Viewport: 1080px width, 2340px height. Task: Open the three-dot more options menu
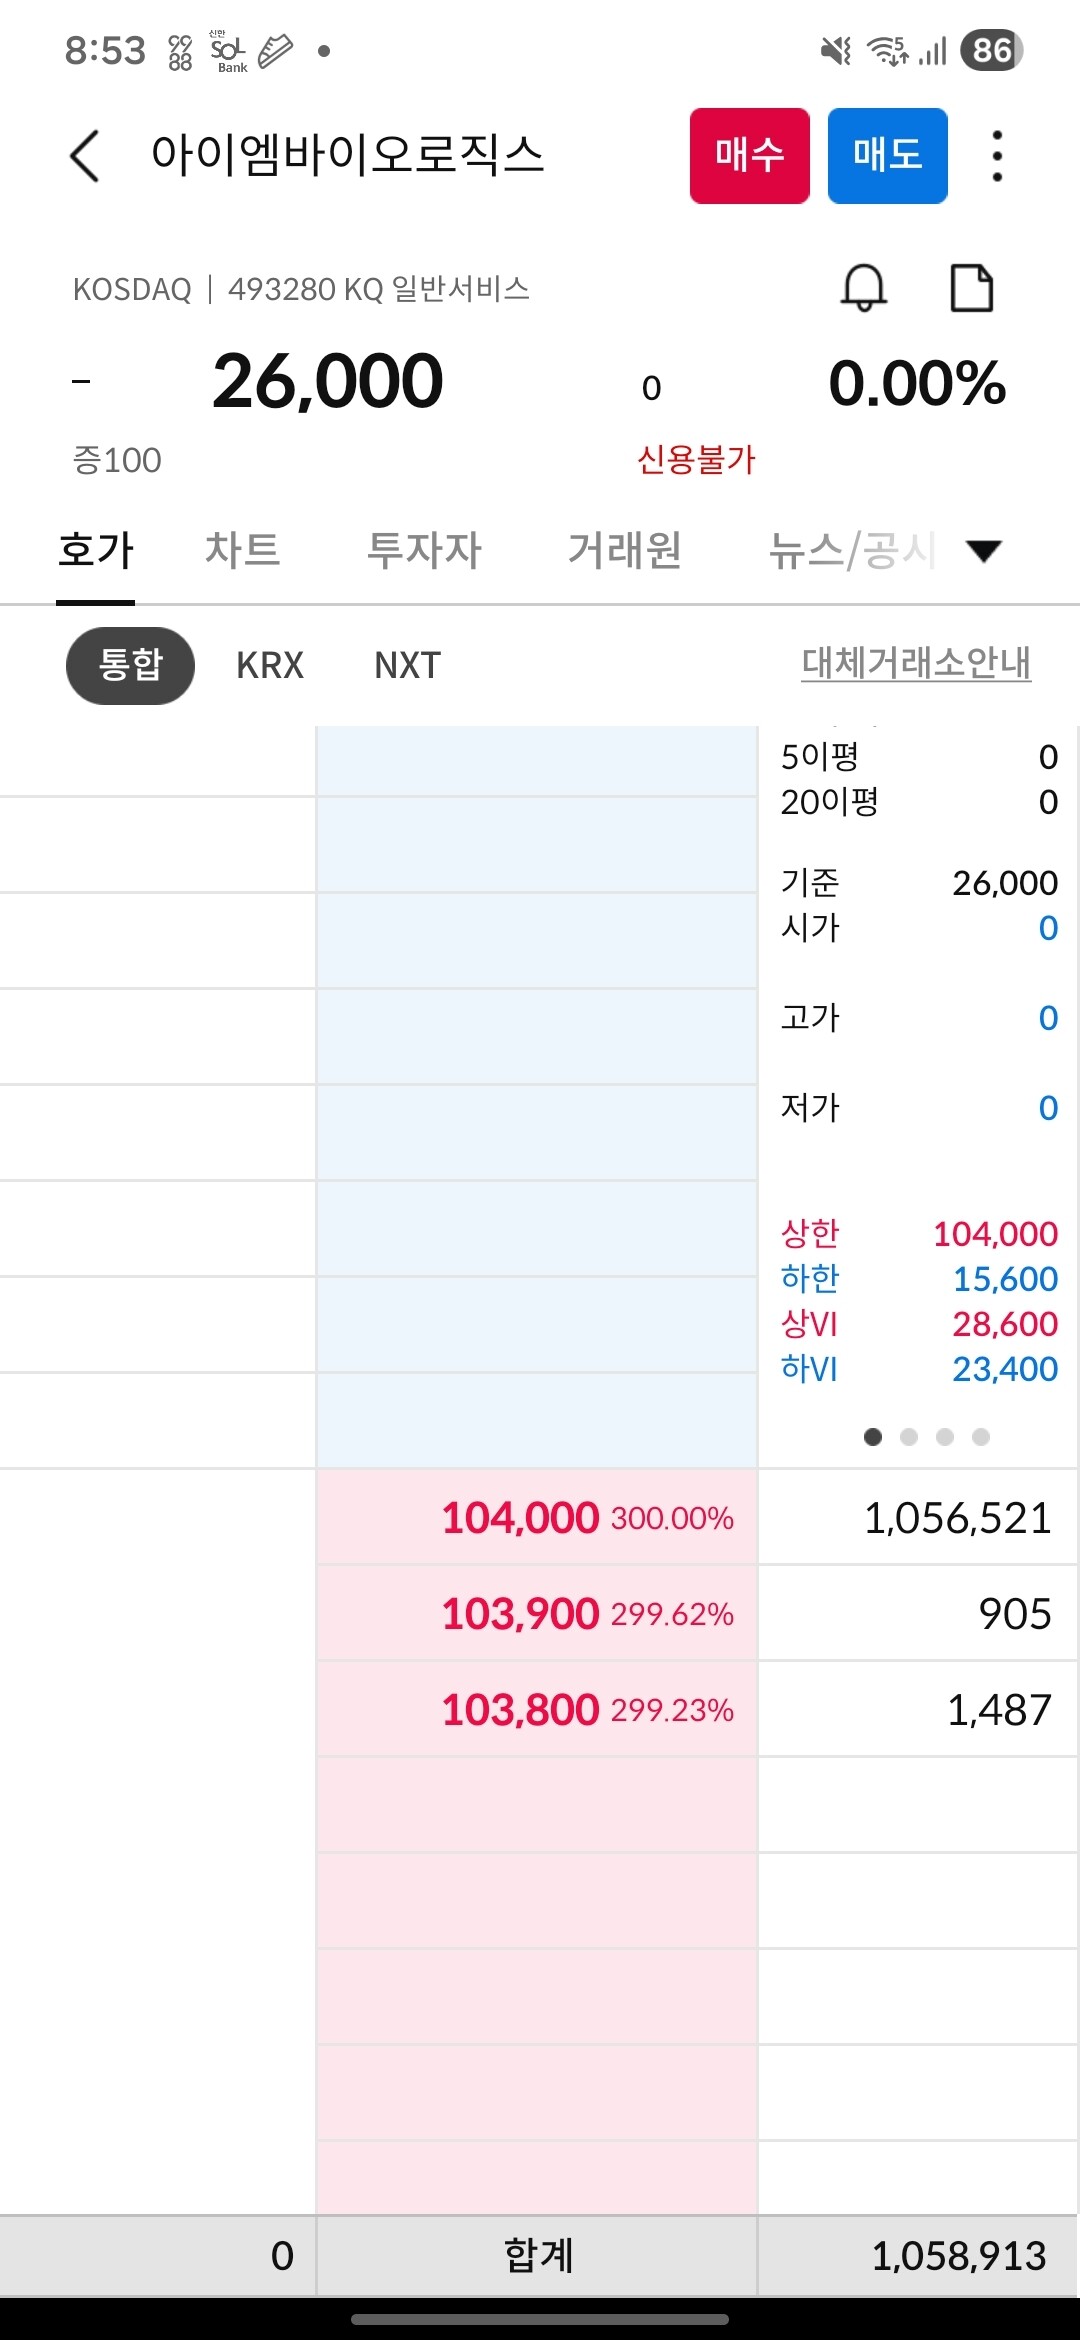click(996, 156)
